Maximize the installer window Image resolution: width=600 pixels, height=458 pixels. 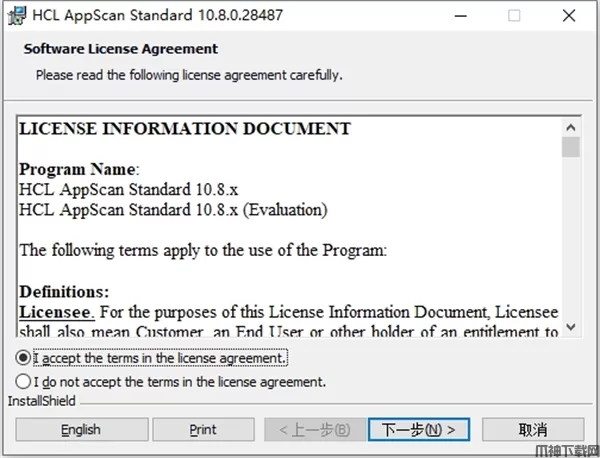(x=514, y=16)
